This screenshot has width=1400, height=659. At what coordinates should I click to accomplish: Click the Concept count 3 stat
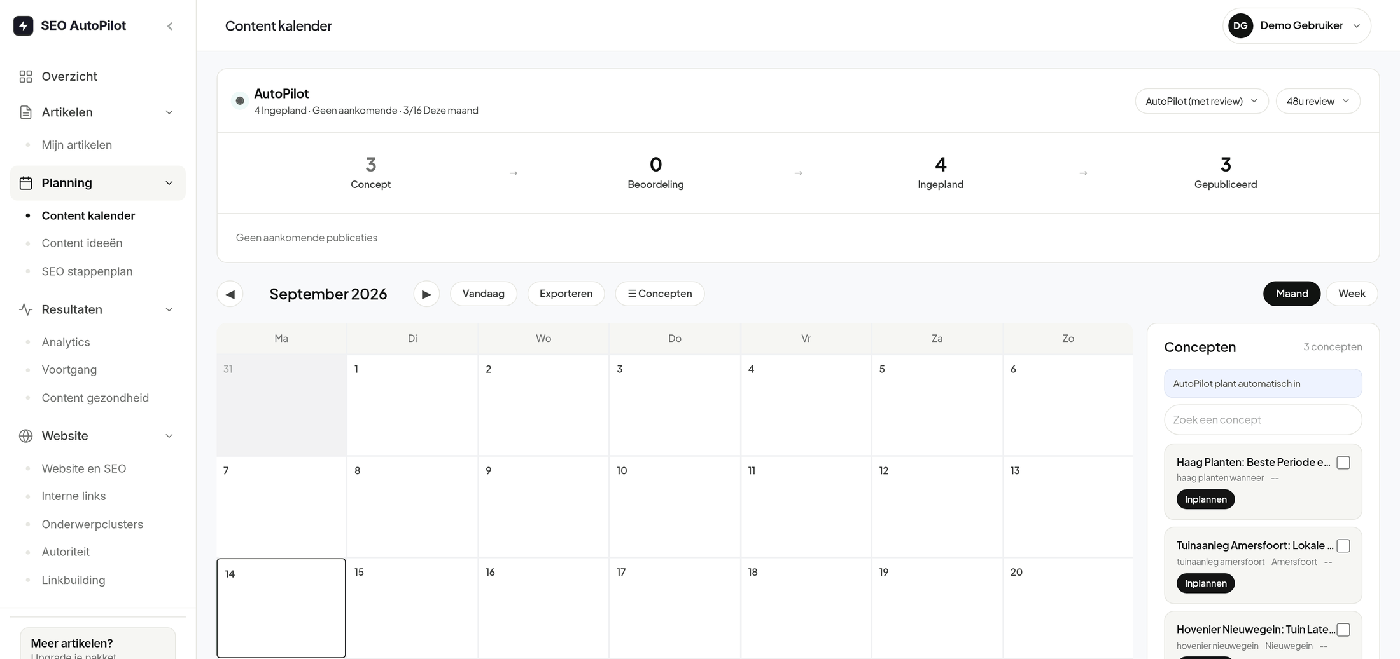coord(371,172)
